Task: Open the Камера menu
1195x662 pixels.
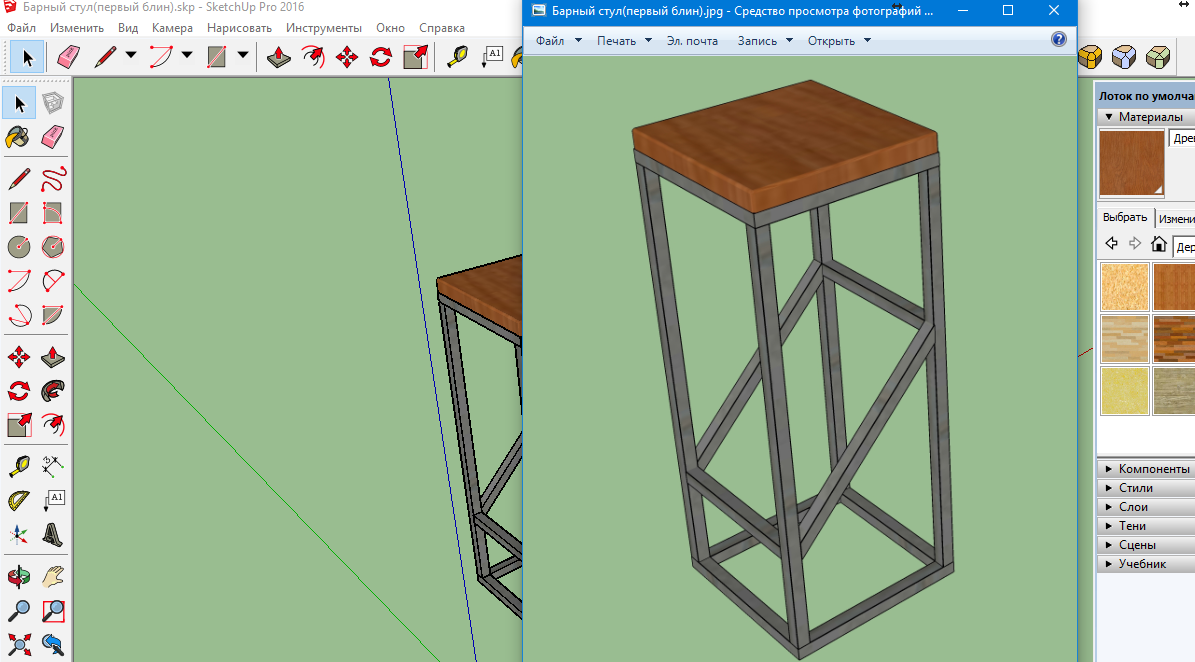Action: coord(172,28)
